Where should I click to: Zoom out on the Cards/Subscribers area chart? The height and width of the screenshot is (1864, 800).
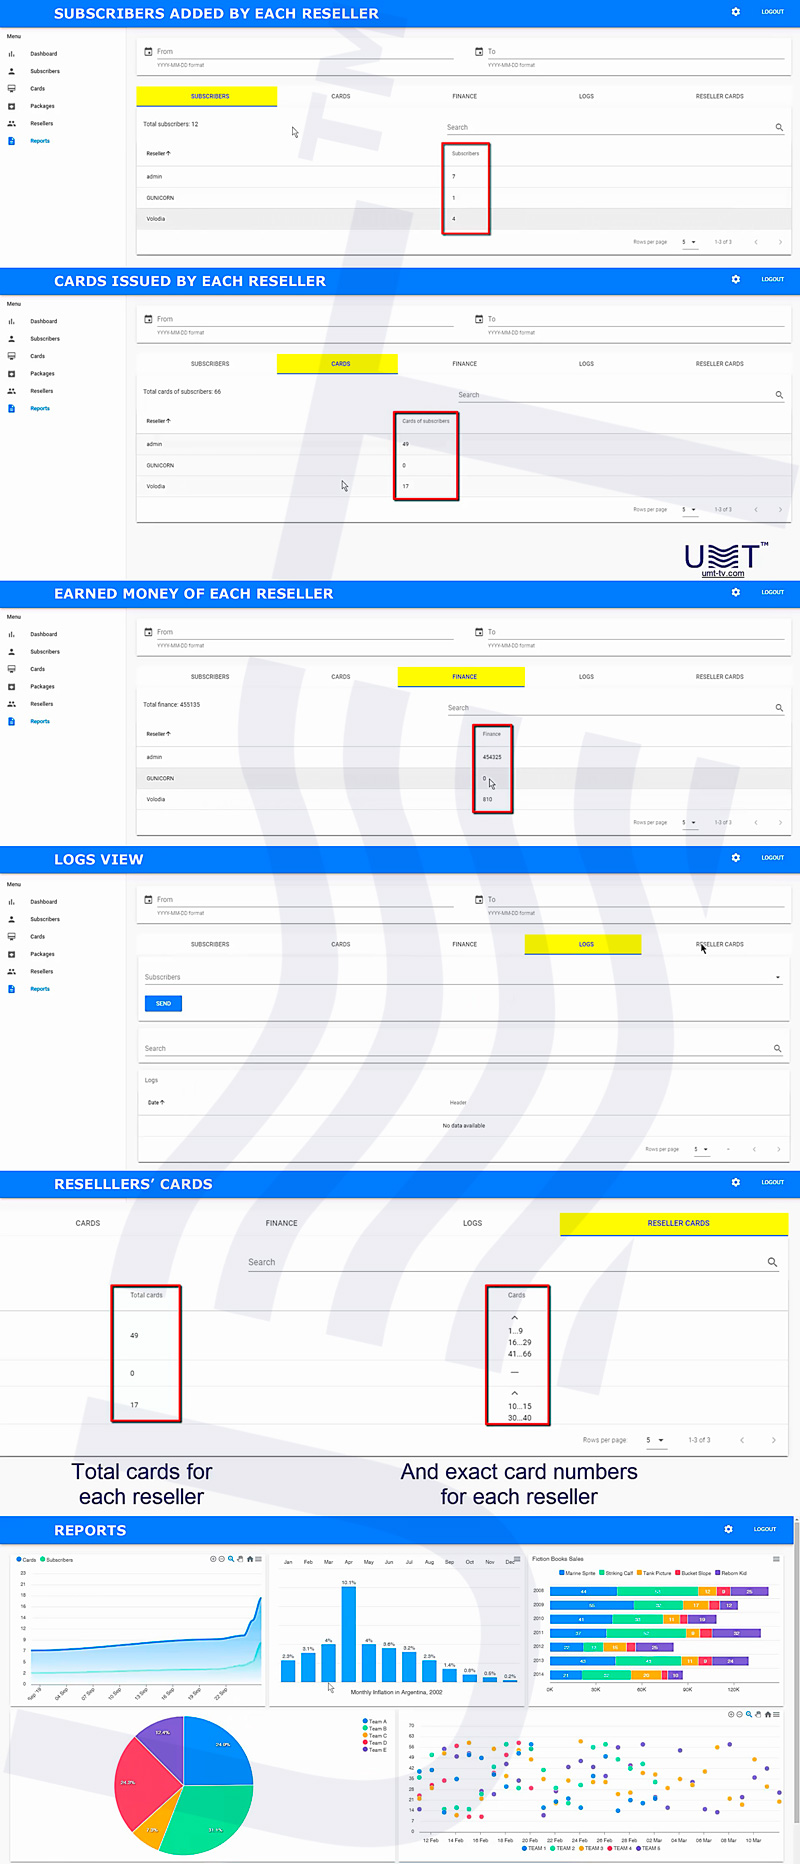(222, 1559)
